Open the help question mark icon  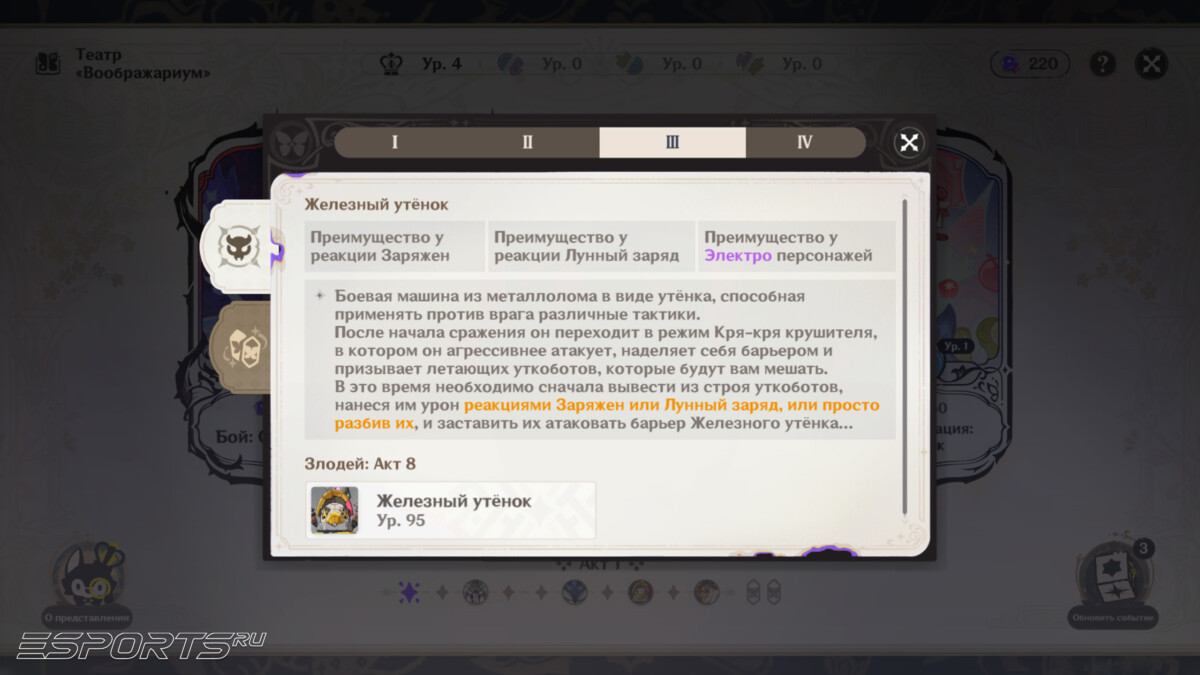tap(1102, 63)
